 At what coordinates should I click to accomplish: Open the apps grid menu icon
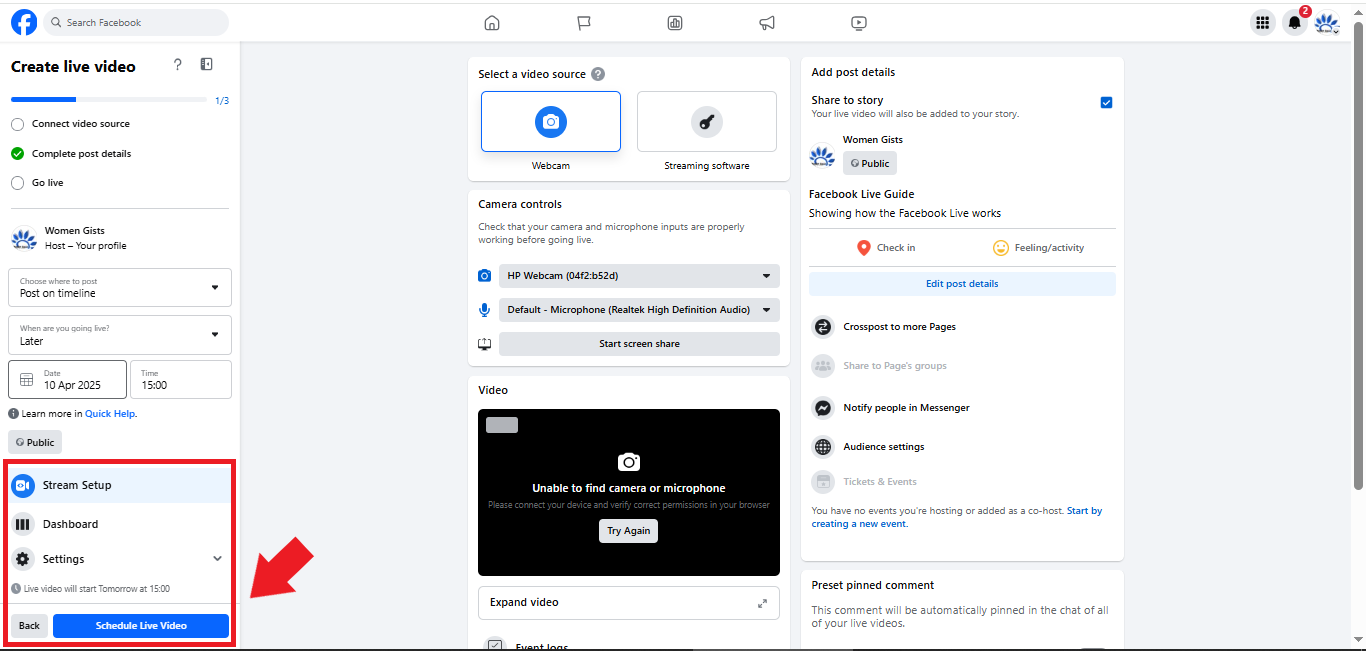tap(1263, 22)
